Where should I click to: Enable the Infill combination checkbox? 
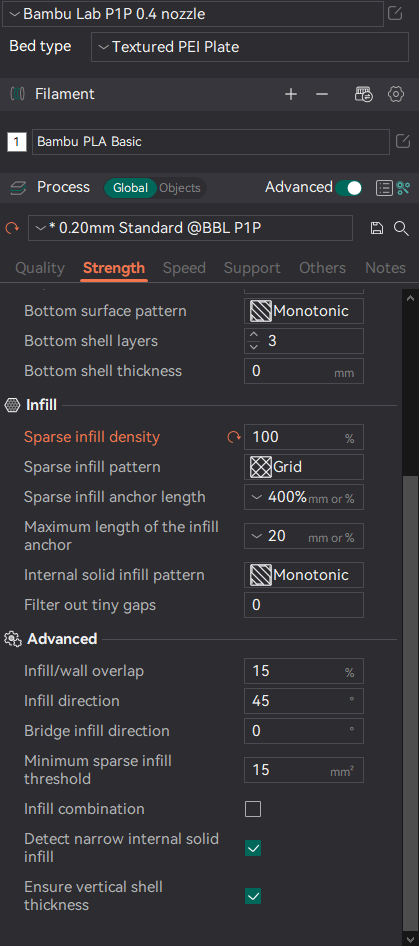point(253,809)
